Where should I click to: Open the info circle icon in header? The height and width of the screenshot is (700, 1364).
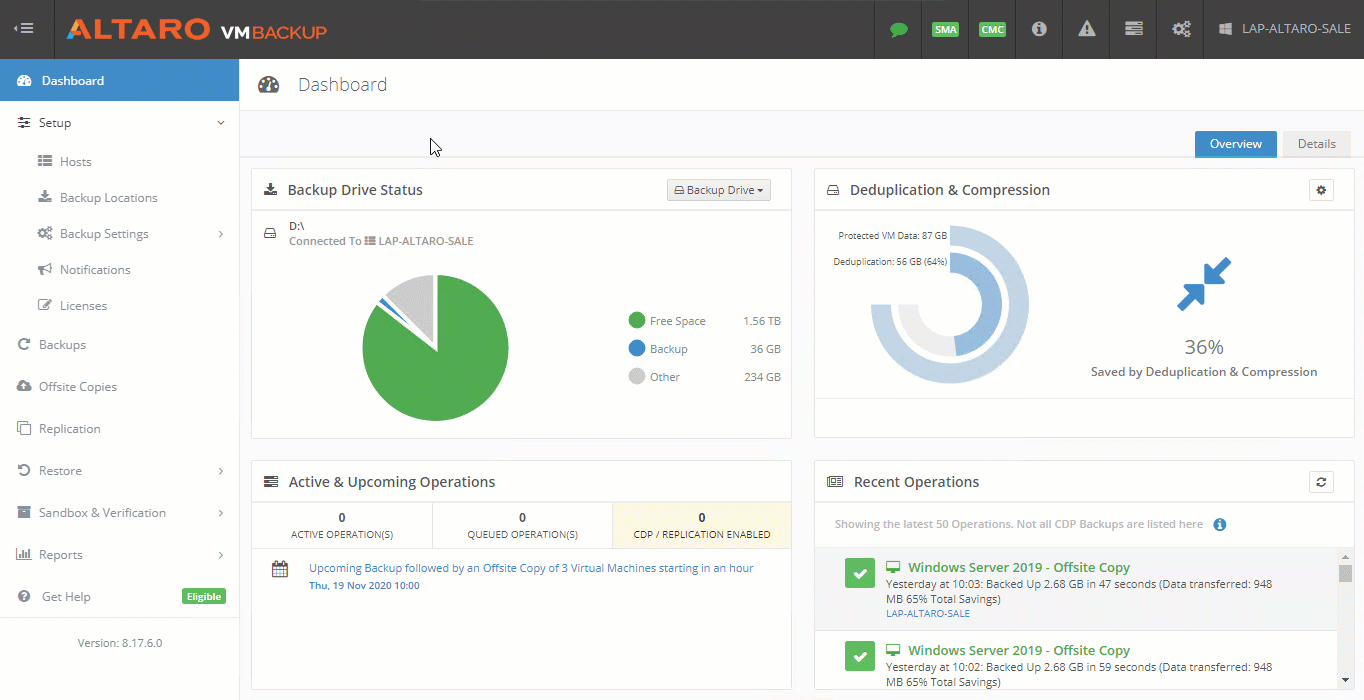1039,29
